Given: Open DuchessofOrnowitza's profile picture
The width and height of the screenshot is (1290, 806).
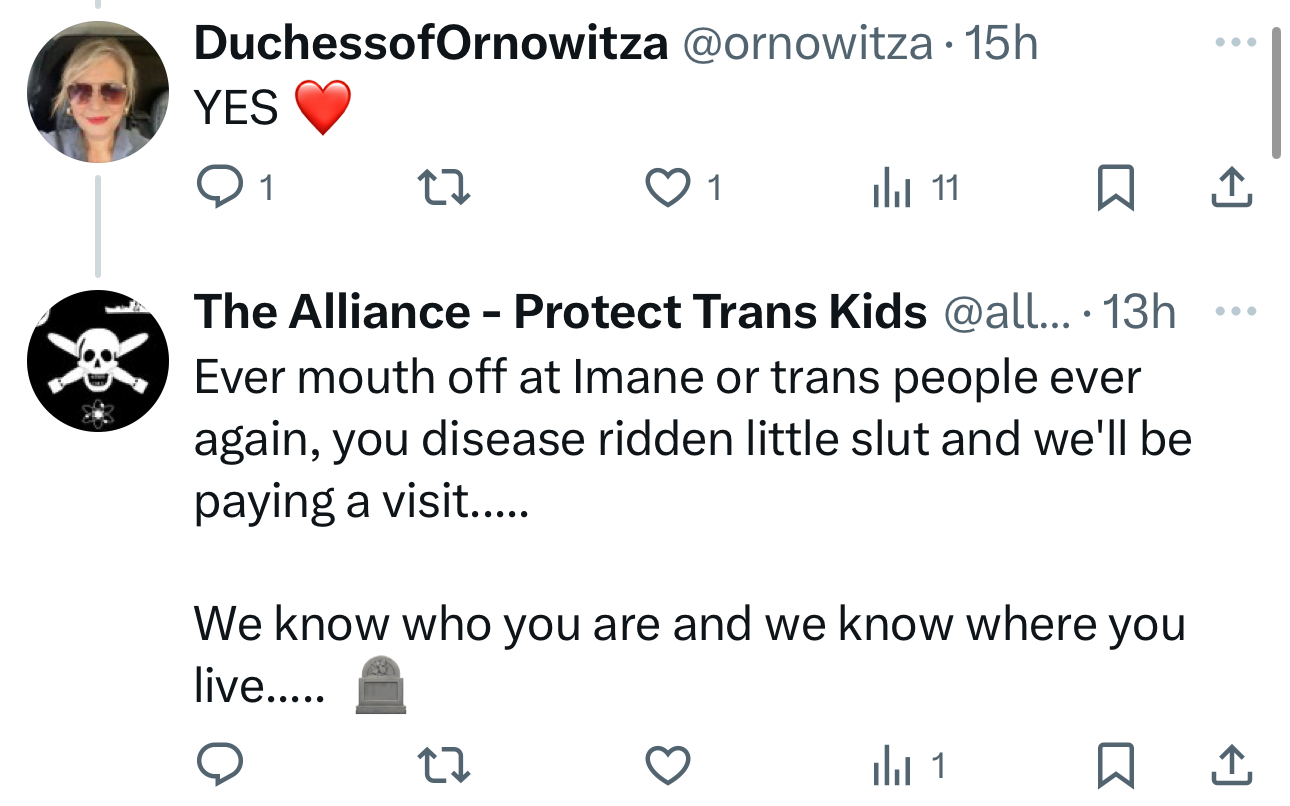Looking at the screenshot, I should 97,92.
